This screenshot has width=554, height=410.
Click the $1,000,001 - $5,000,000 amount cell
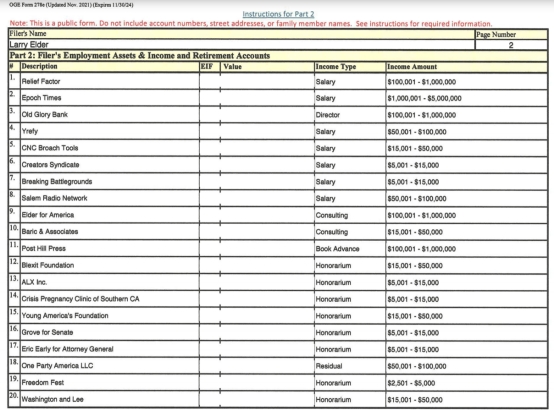467,98
